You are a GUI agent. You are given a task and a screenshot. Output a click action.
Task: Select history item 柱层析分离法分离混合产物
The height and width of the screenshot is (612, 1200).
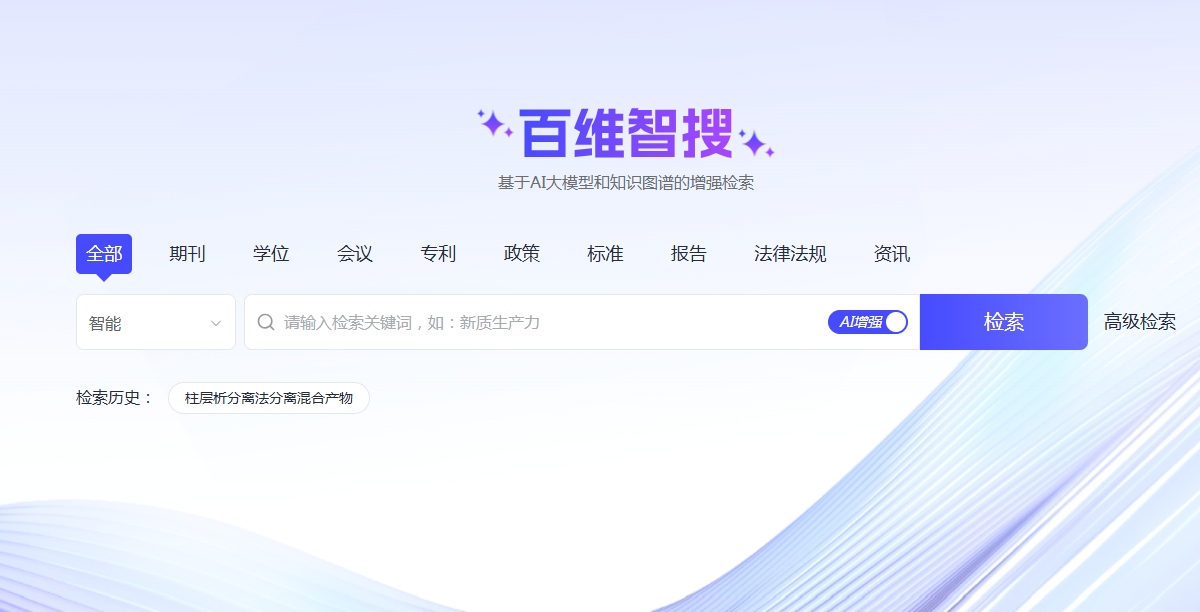click(x=269, y=398)
